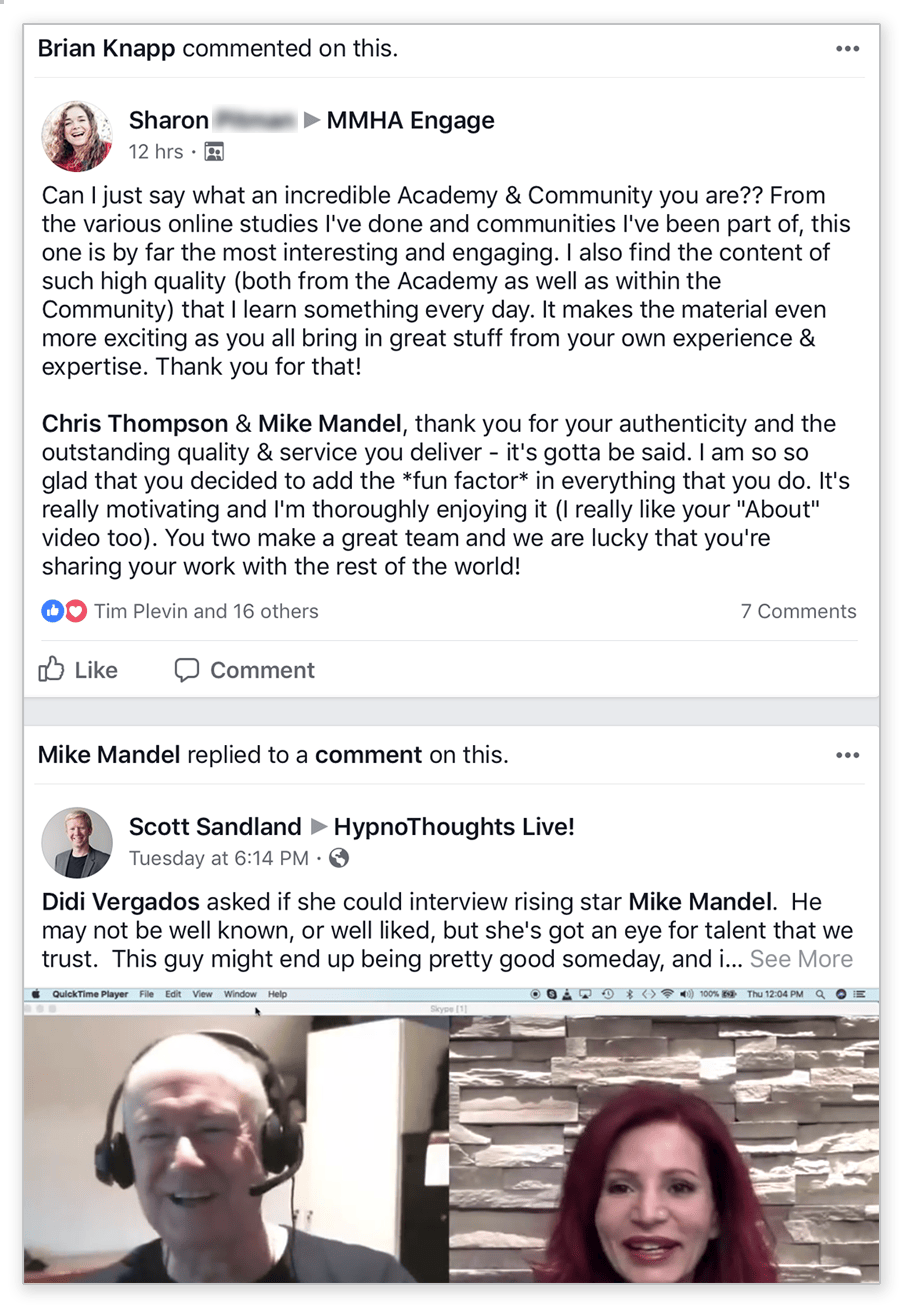Open MMHA Engage group link

point(412,121)
